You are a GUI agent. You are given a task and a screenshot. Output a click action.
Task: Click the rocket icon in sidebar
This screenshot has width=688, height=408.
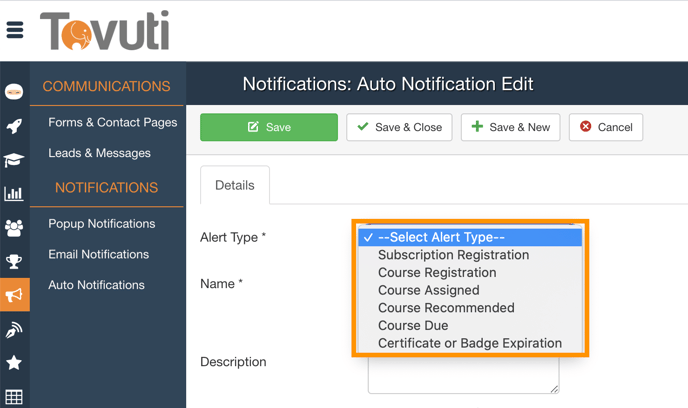pos(14,126)
